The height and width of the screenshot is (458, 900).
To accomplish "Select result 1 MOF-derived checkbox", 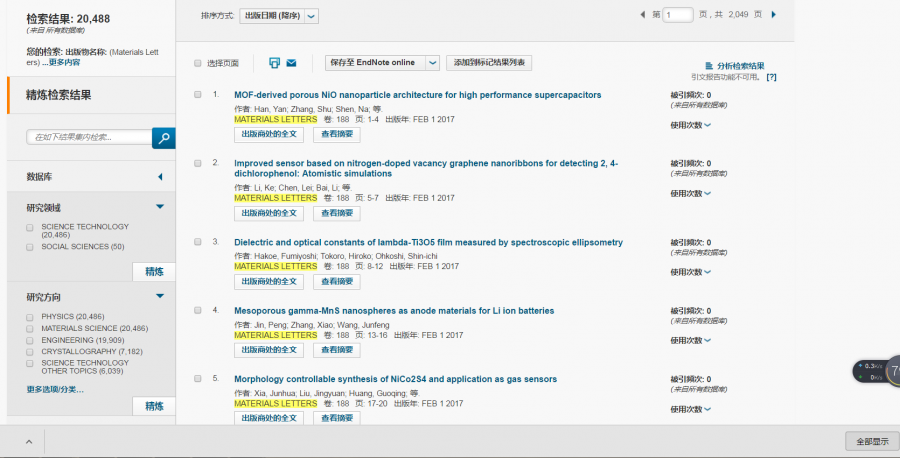I will pyautogui.click(x=197, y=94).
